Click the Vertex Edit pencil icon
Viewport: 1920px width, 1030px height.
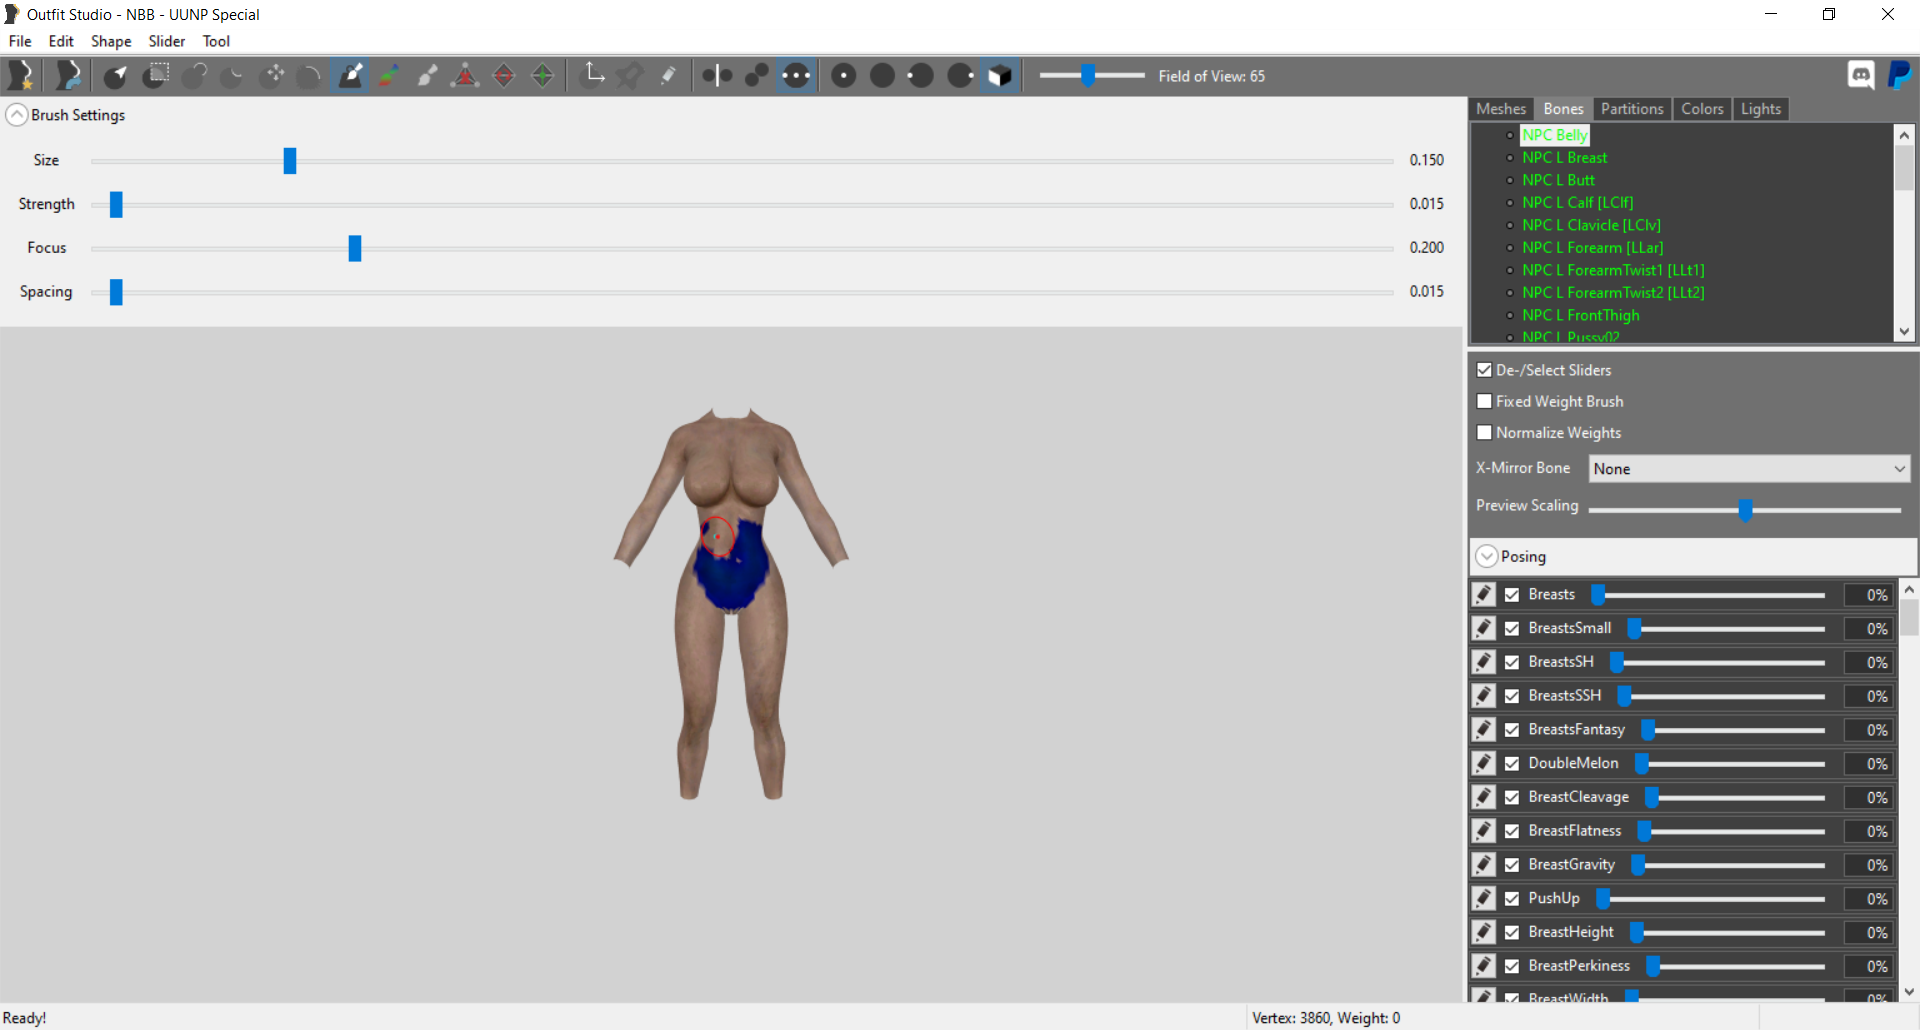[x=669, y=75]
